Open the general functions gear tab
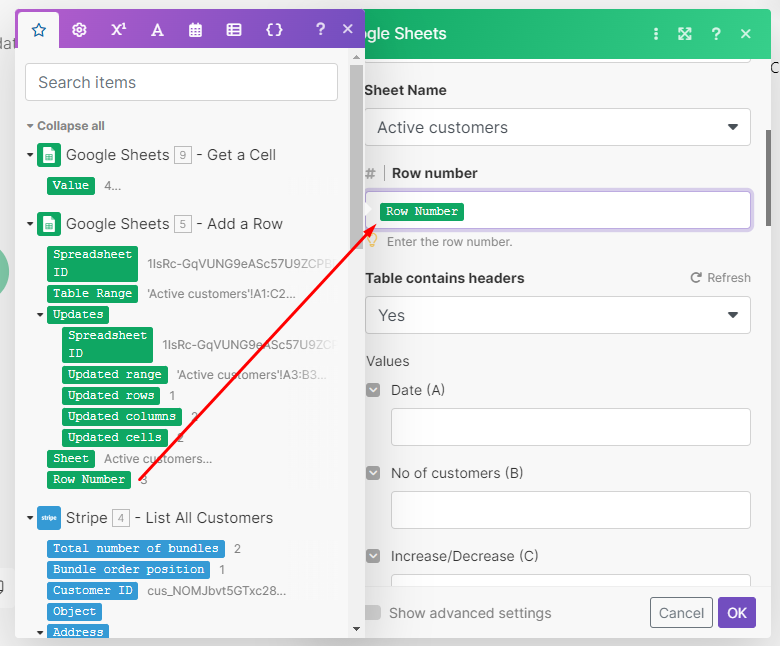Screen dimensions: 780x646 79,30
